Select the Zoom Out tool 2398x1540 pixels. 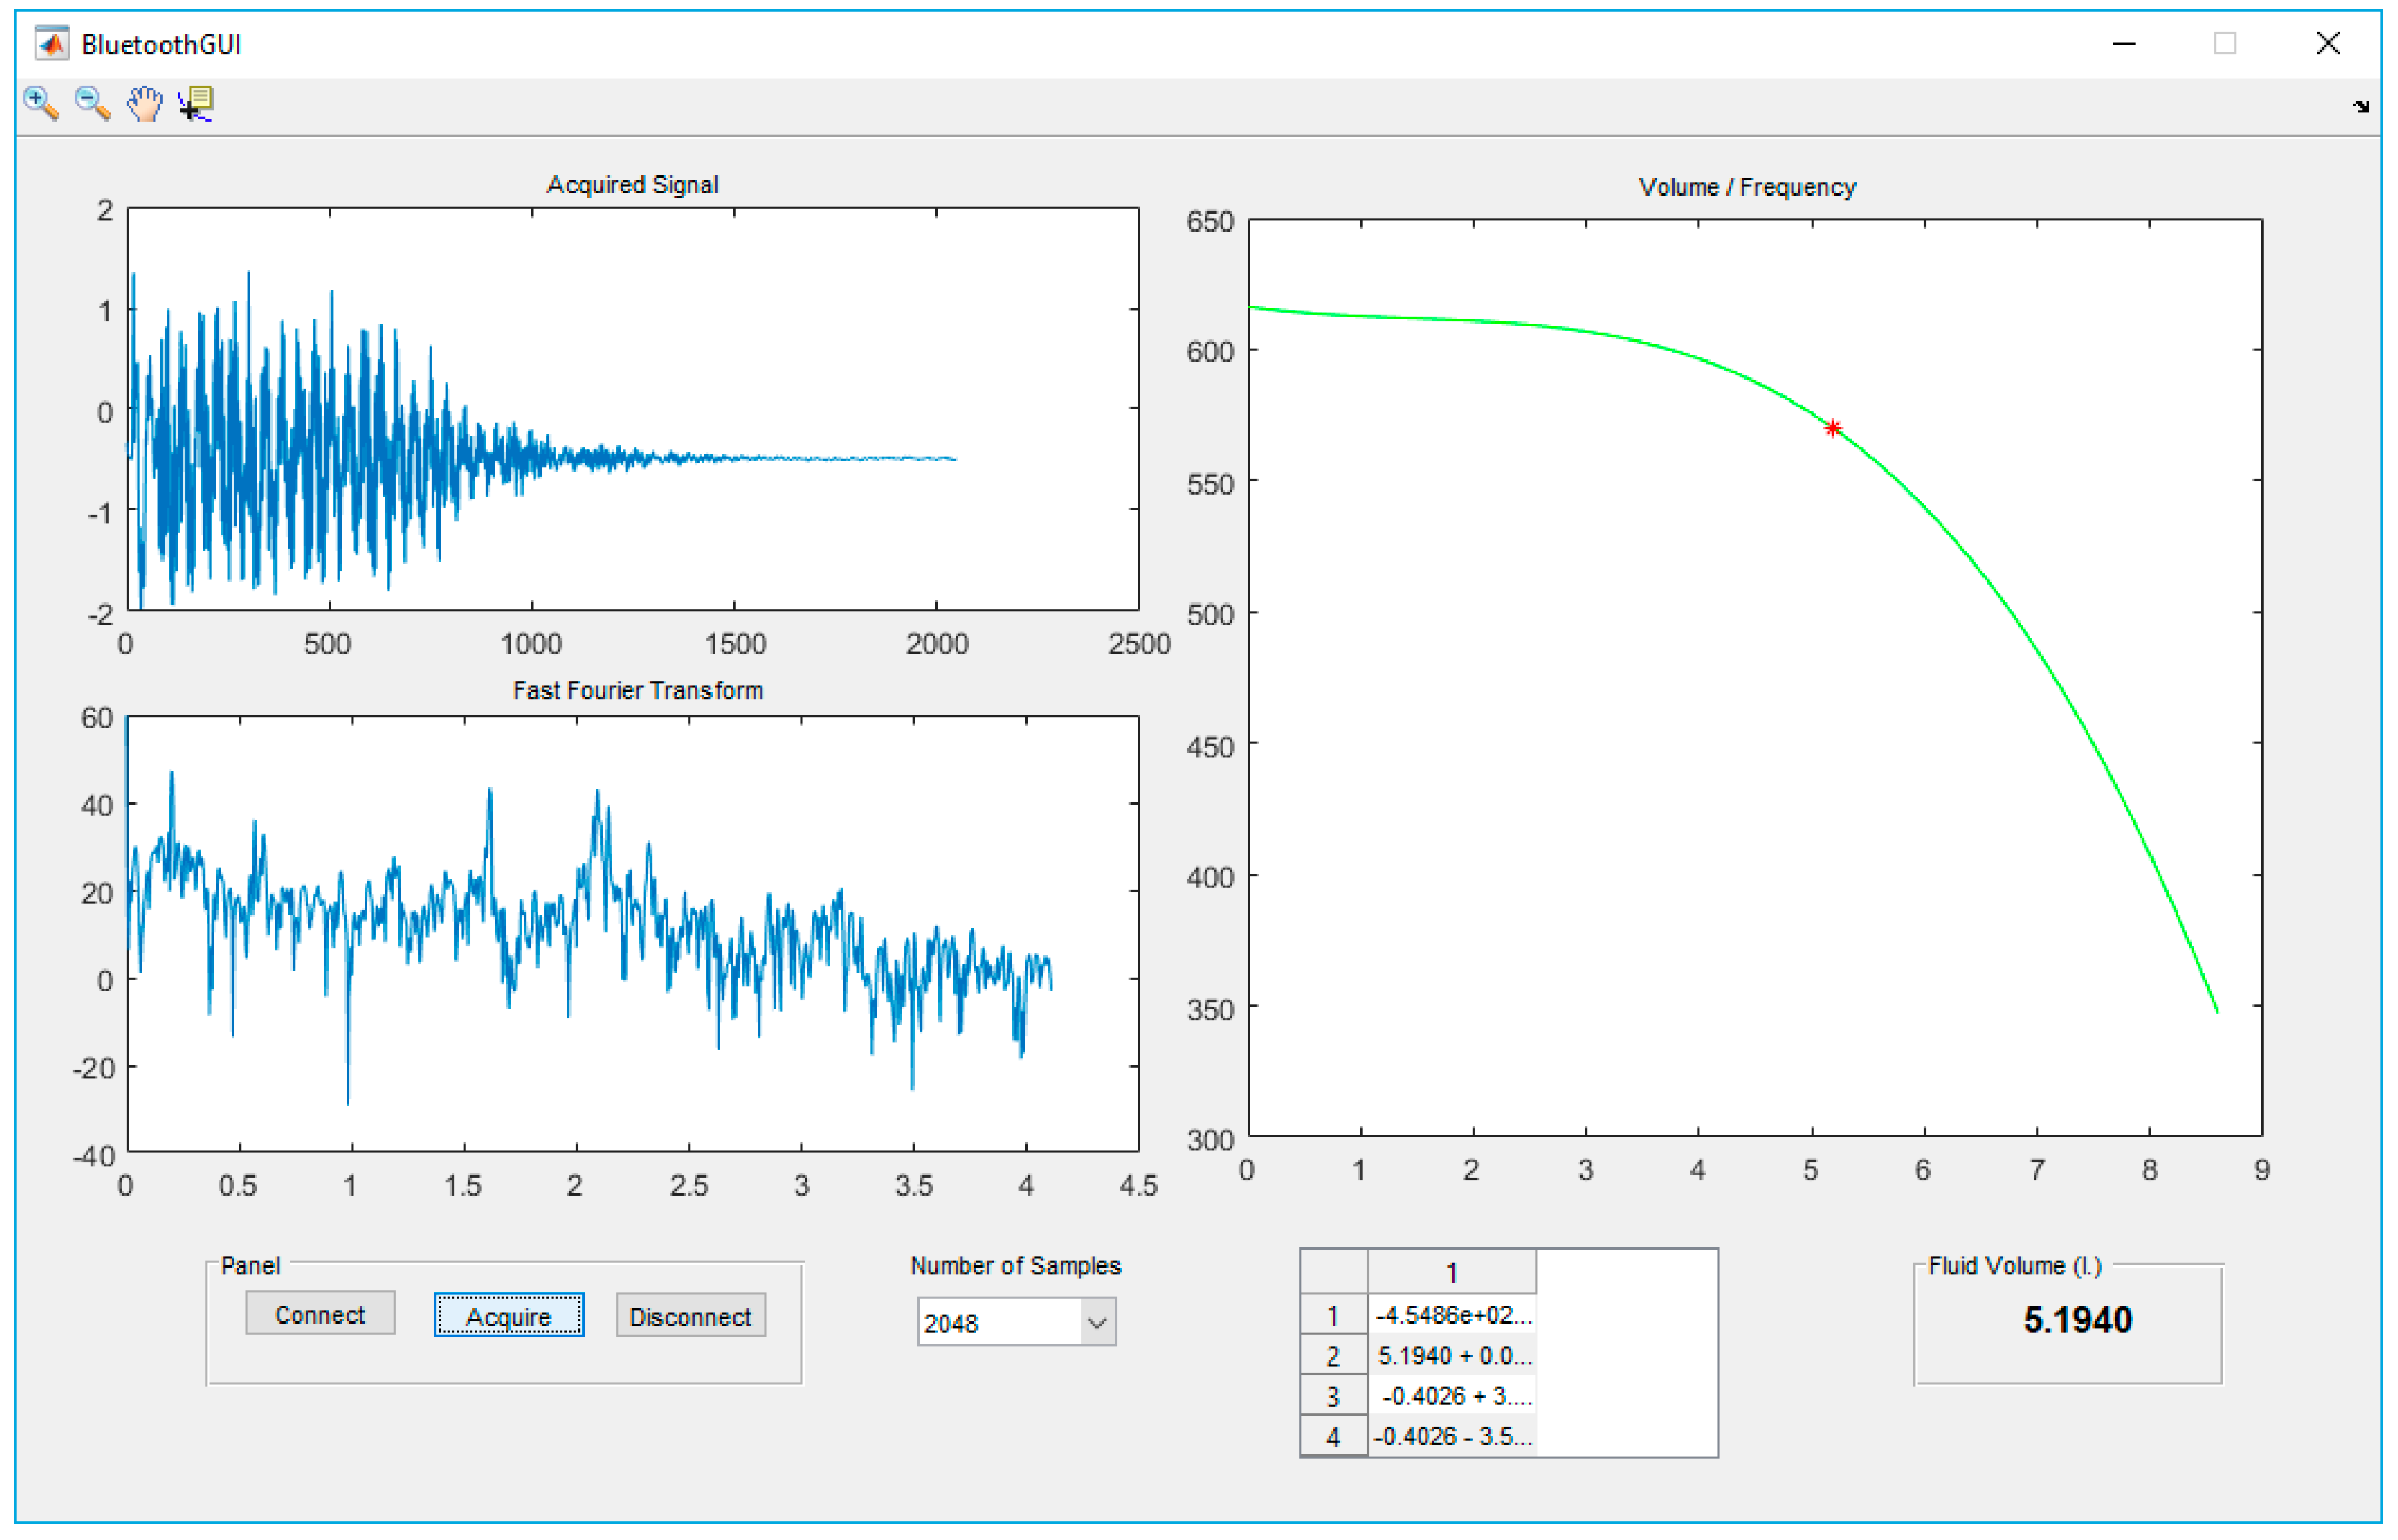92,103
